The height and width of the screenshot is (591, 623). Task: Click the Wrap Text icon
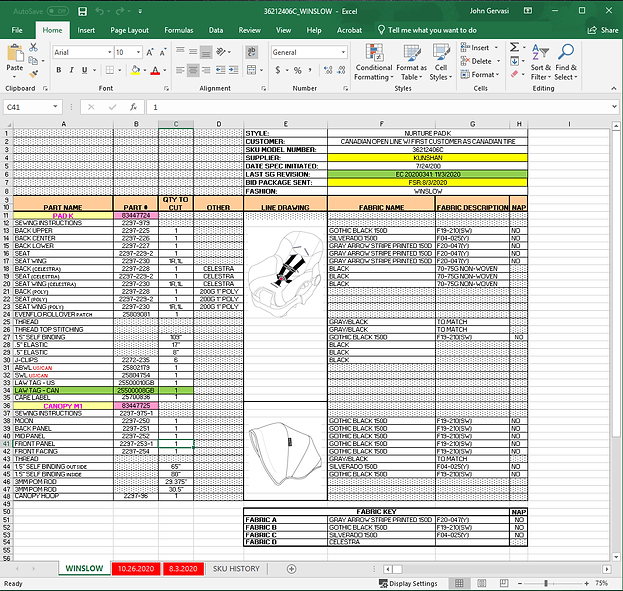click(252, 52)
